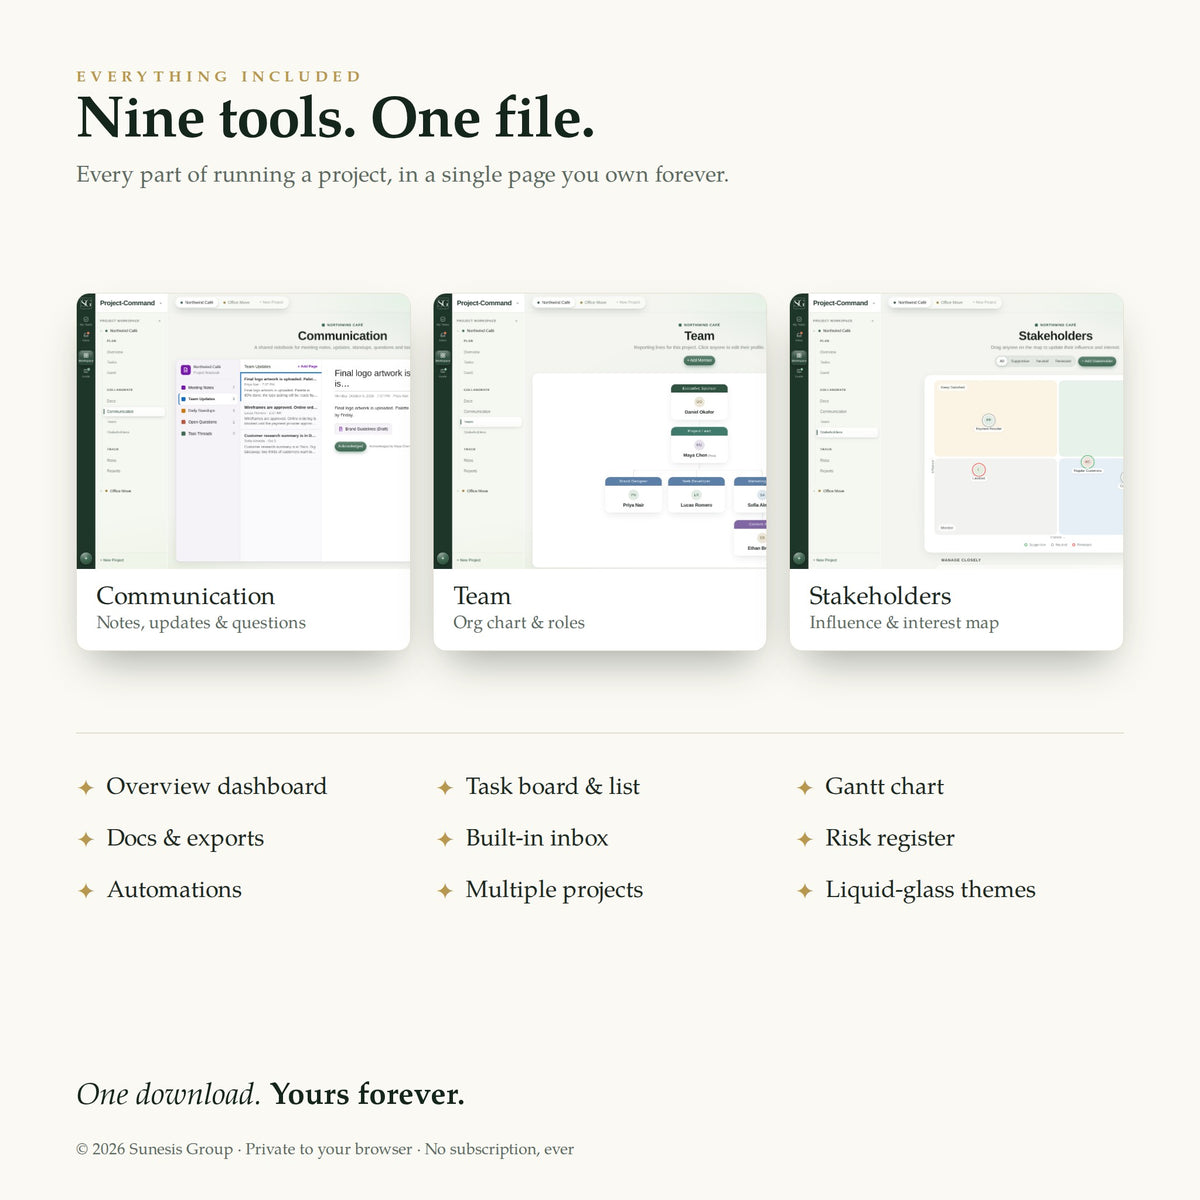This screenshot has height=1200, width=1200.
Task: Select the Northwind Café tab in the Stakeholders screenshot
Action: pyautogui.click(x=910, y=302)
